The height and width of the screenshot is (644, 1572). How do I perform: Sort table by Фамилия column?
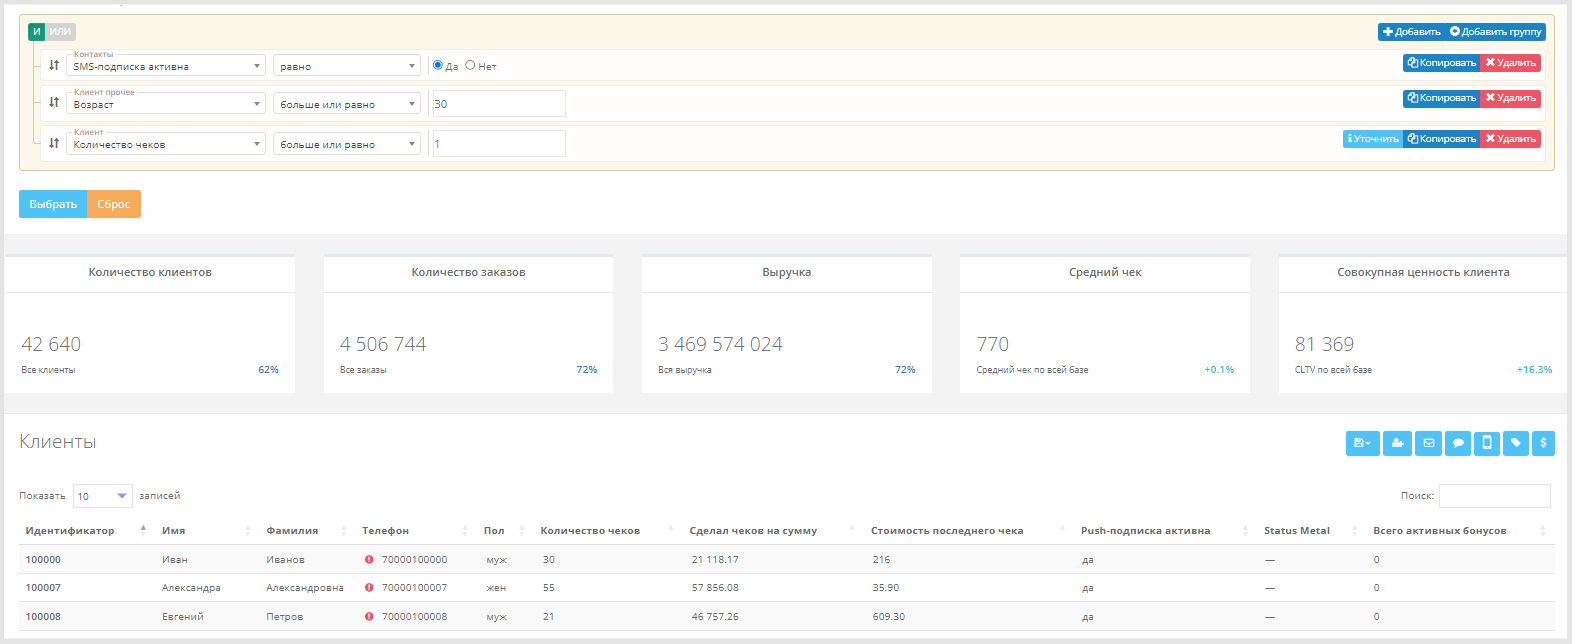(307, 530)
